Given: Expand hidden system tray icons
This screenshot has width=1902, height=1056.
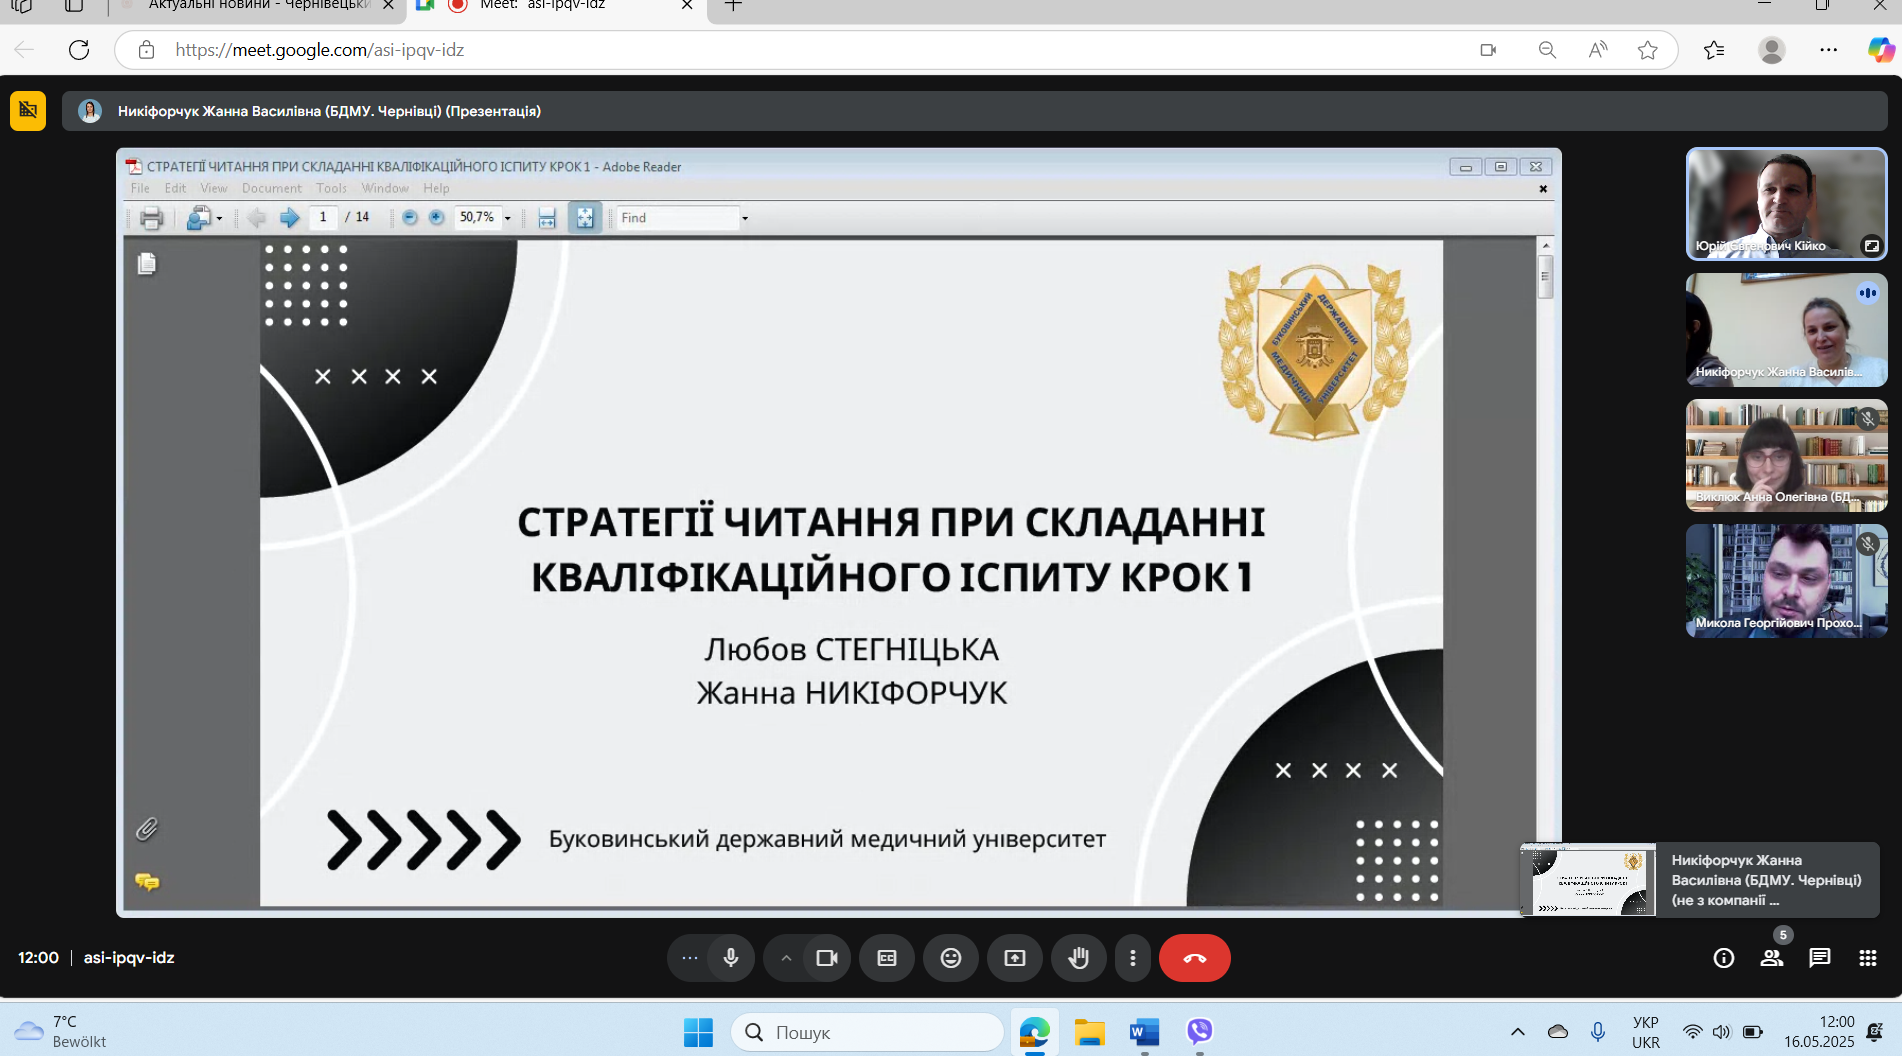Looking at the screenshot, I should coord(1517,1032).
